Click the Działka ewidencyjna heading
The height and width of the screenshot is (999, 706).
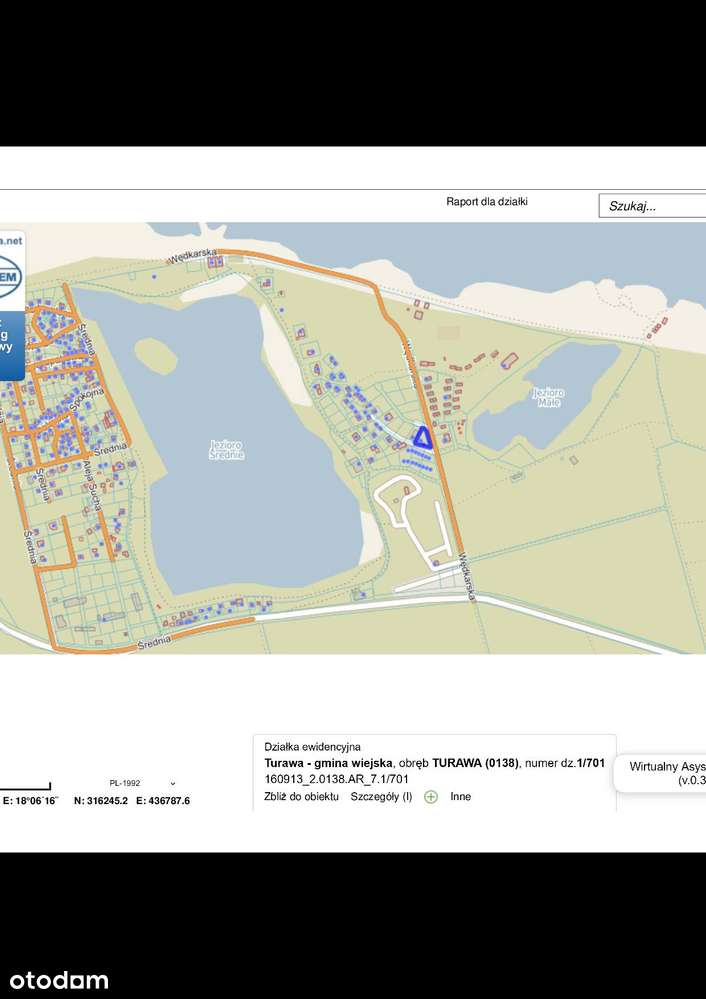tap(312, 747)
